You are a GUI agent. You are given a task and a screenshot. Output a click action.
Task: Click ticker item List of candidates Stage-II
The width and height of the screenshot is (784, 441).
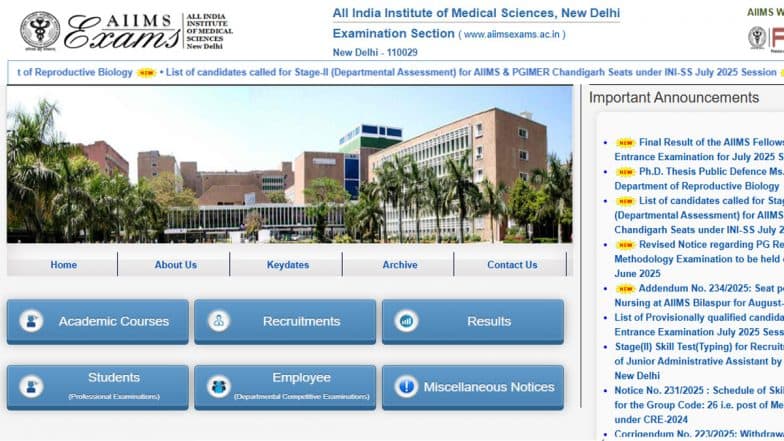click(470, 72)
